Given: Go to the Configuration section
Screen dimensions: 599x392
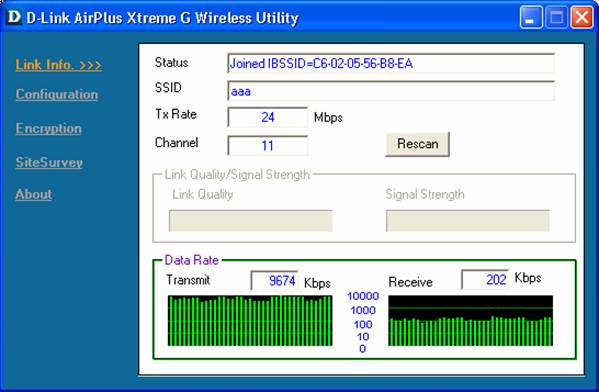Looking at the screenshot, I should coord(57,94).
